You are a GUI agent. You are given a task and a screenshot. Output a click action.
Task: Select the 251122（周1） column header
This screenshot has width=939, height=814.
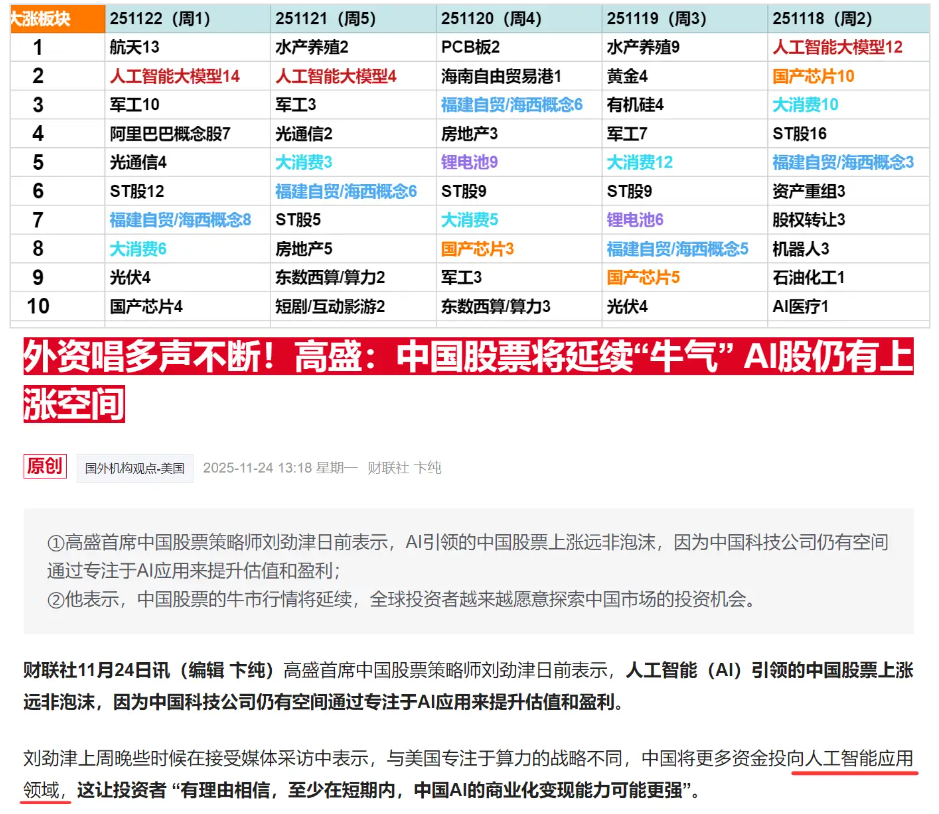pyautogui.click(x=160, y=18)
